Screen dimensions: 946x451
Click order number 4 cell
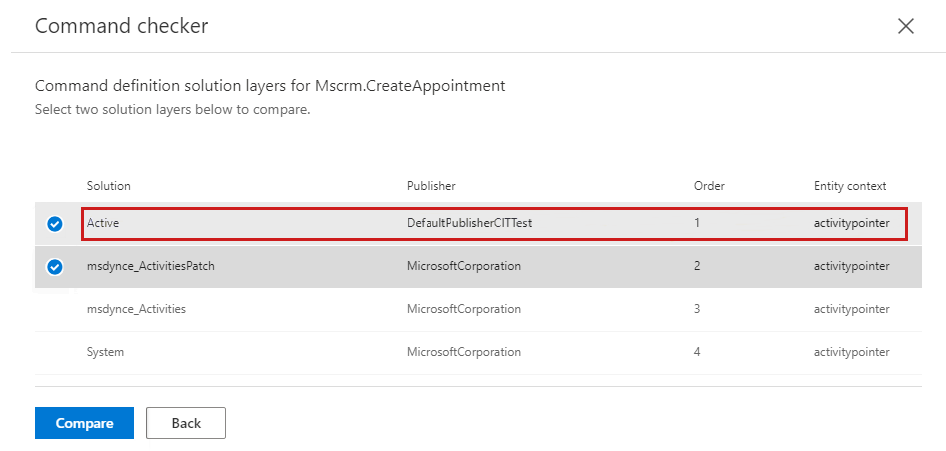point(697,352)
